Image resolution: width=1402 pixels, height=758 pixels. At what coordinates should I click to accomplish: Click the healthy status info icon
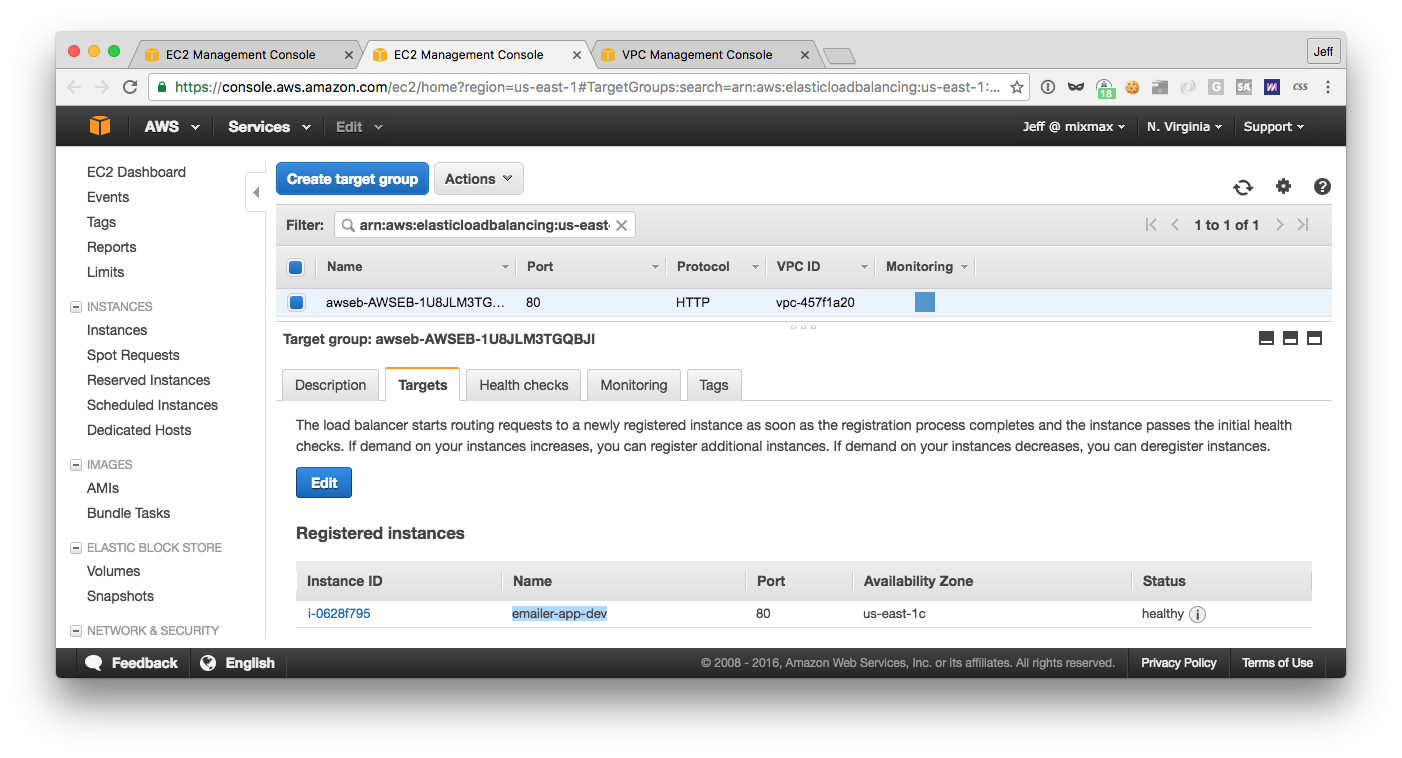pos(1197,614)
